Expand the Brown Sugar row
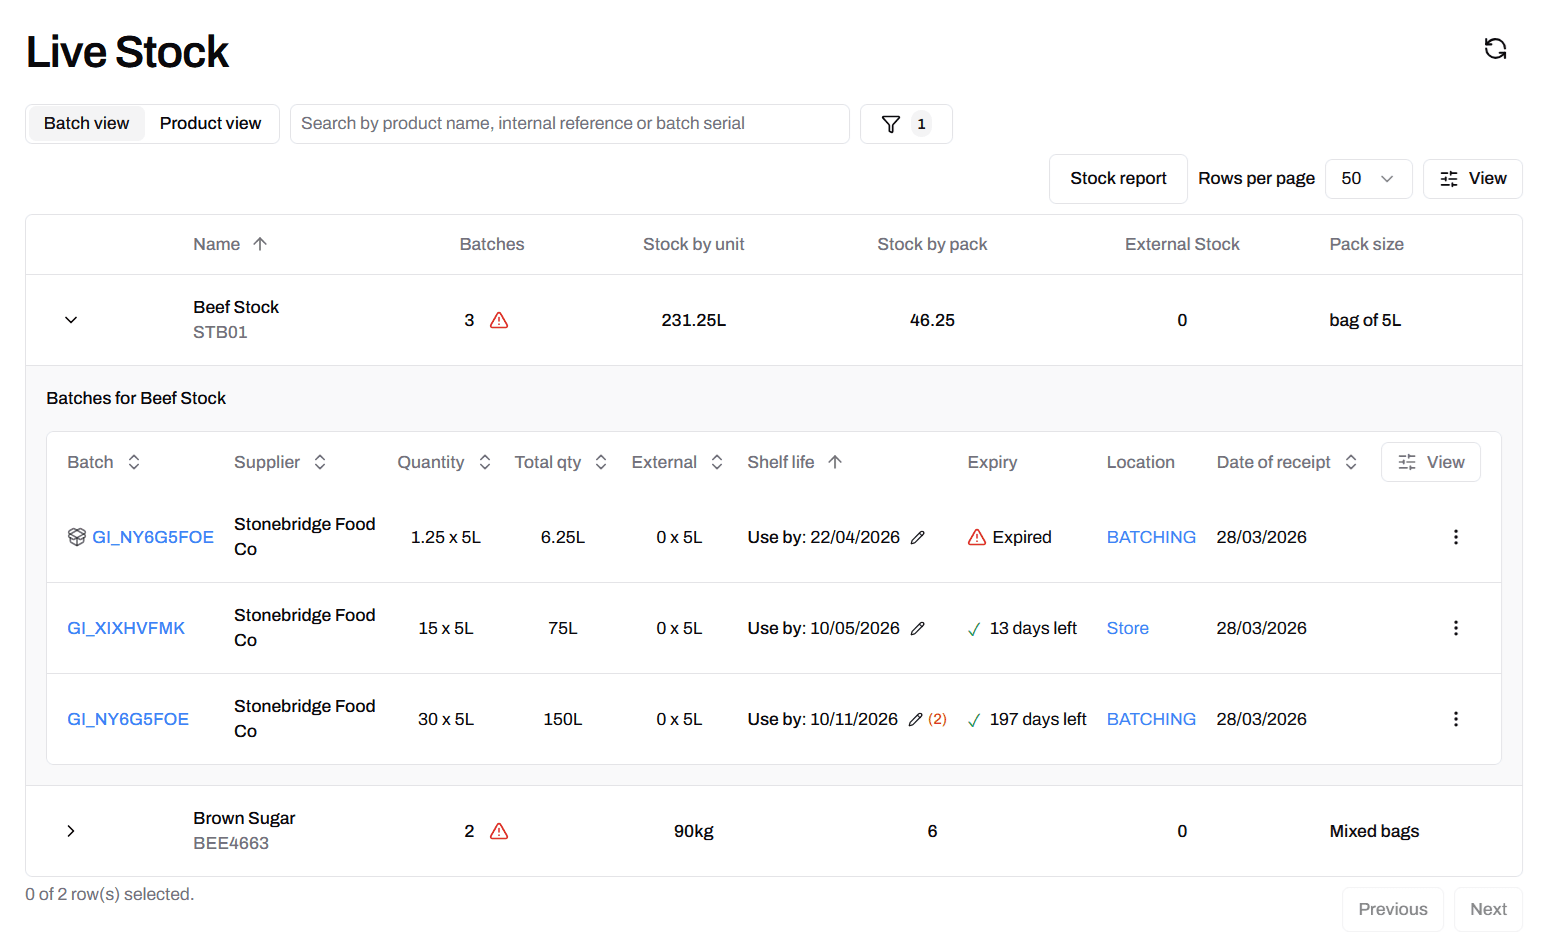The height and width of the screenshot is (932, 1548). pos(71,831)
